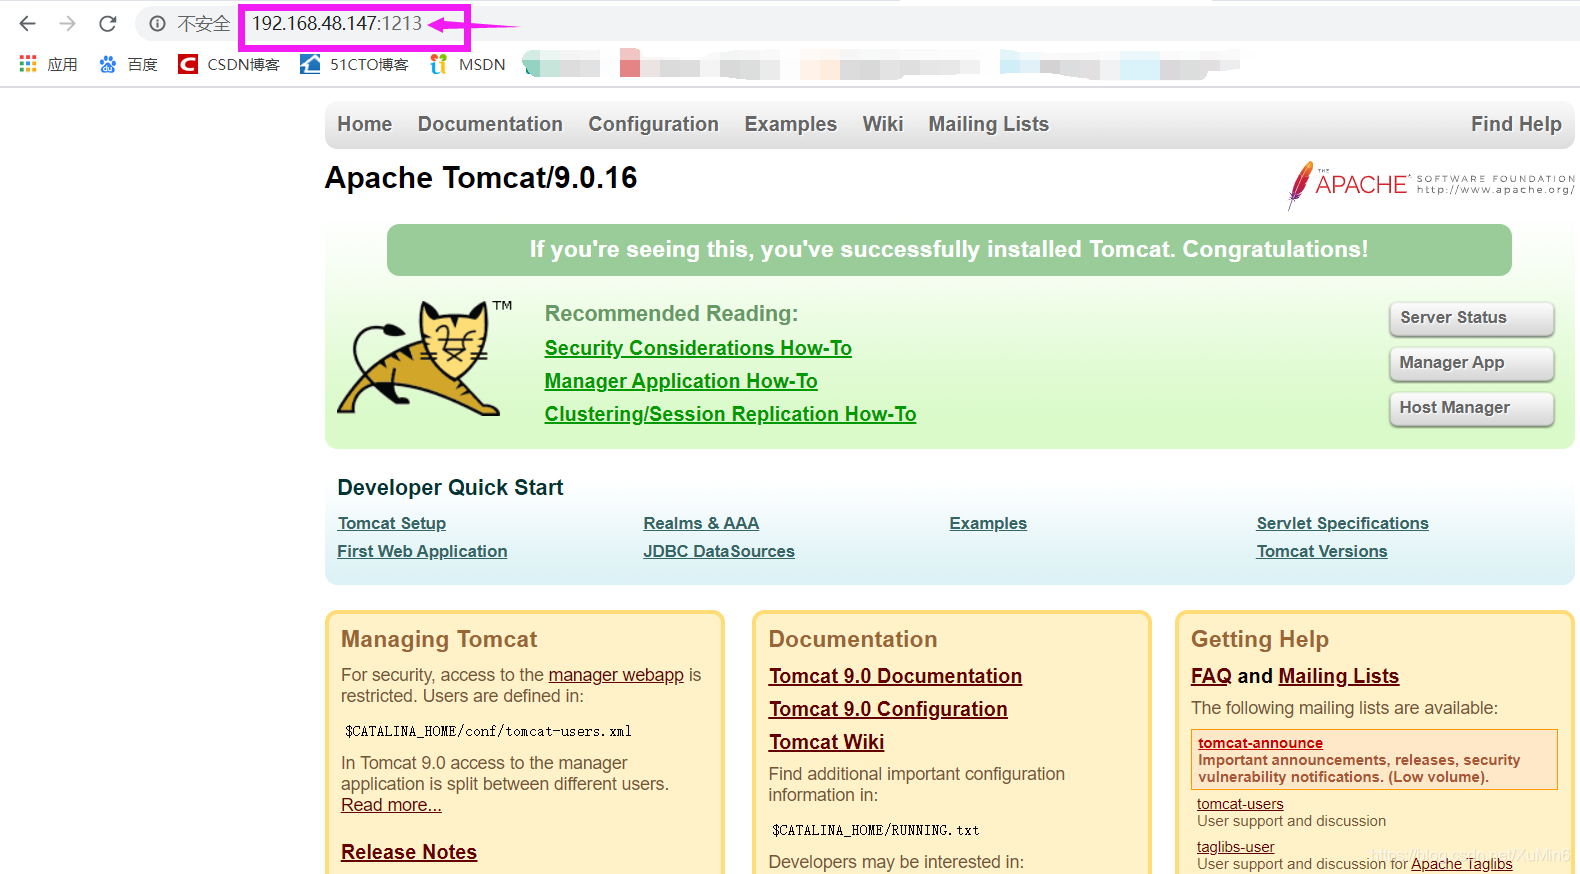
Task: Open the 51CTO blog bookmark
Action: tap(354, 64)
